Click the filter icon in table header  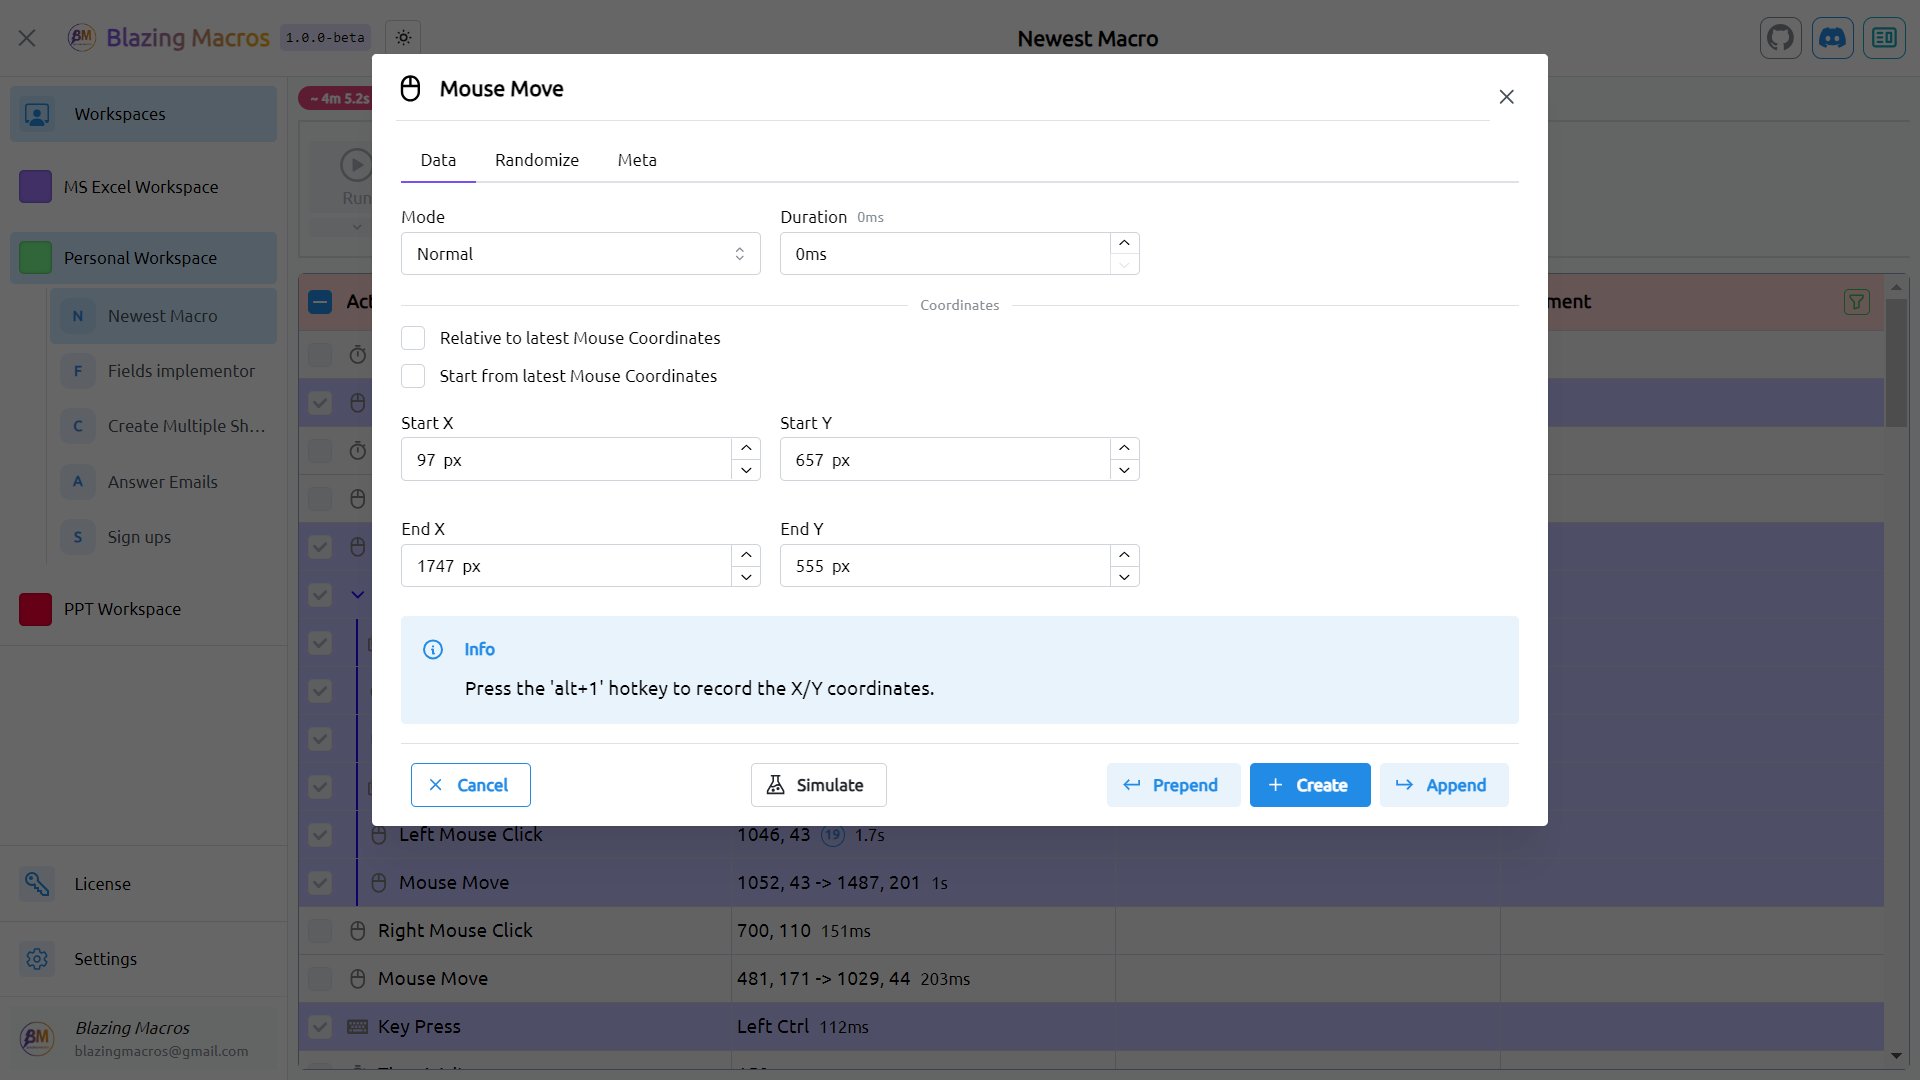(1856, 302)
